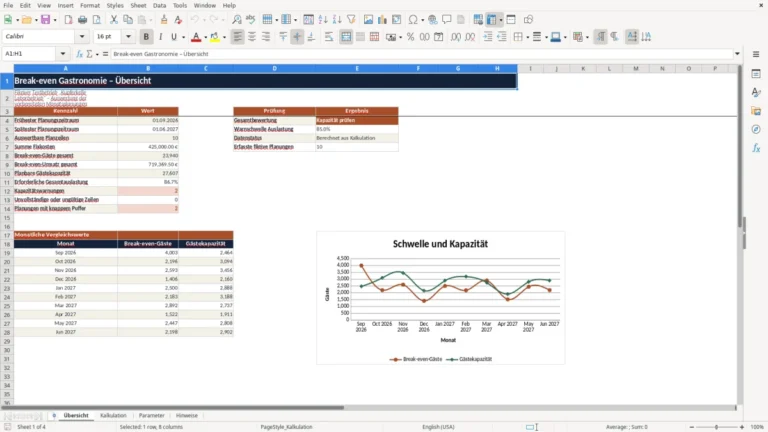This screenshot has width=768, height=432.
Task: Toggle Wrap Text
Action: [x=329, y=37]
